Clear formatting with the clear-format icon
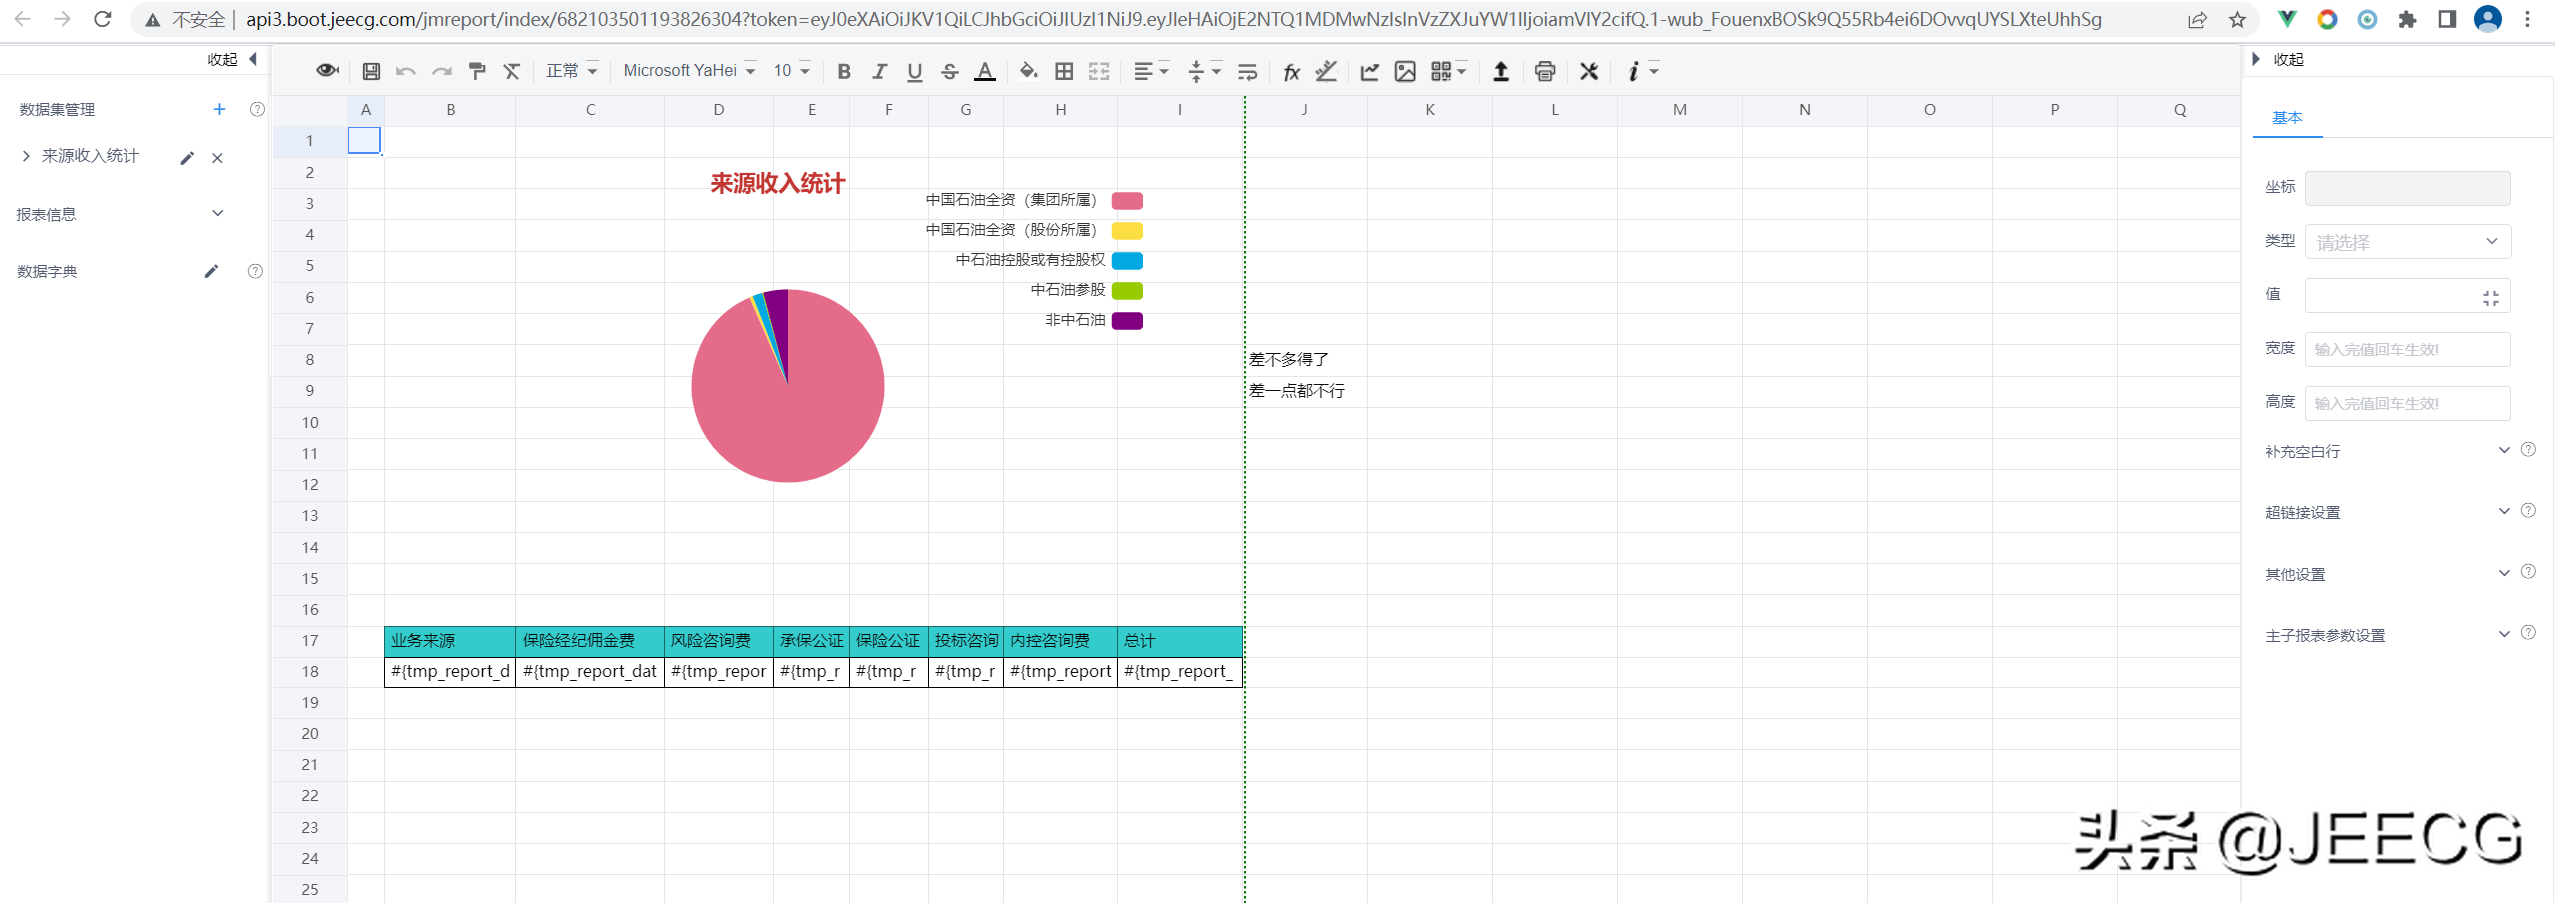The image size is (2555, 903). [x=512, y=70]
